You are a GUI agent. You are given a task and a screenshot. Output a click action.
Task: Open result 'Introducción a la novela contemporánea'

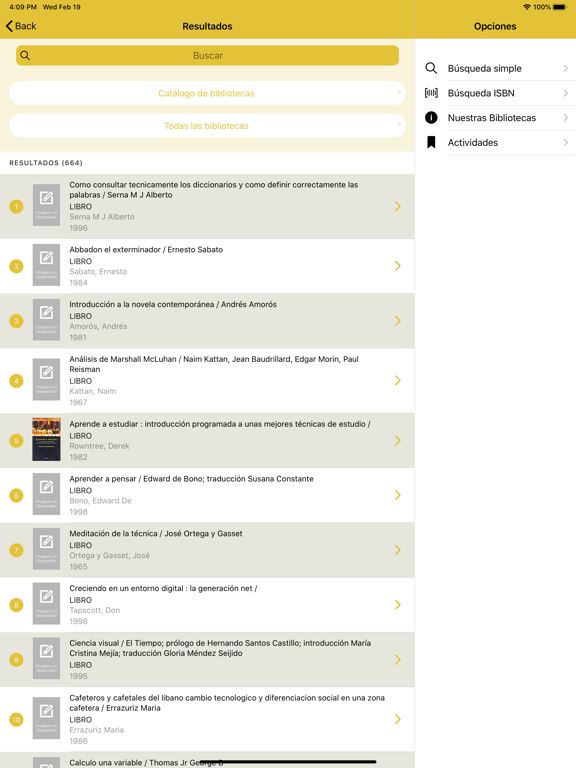[x=207, y=321]
